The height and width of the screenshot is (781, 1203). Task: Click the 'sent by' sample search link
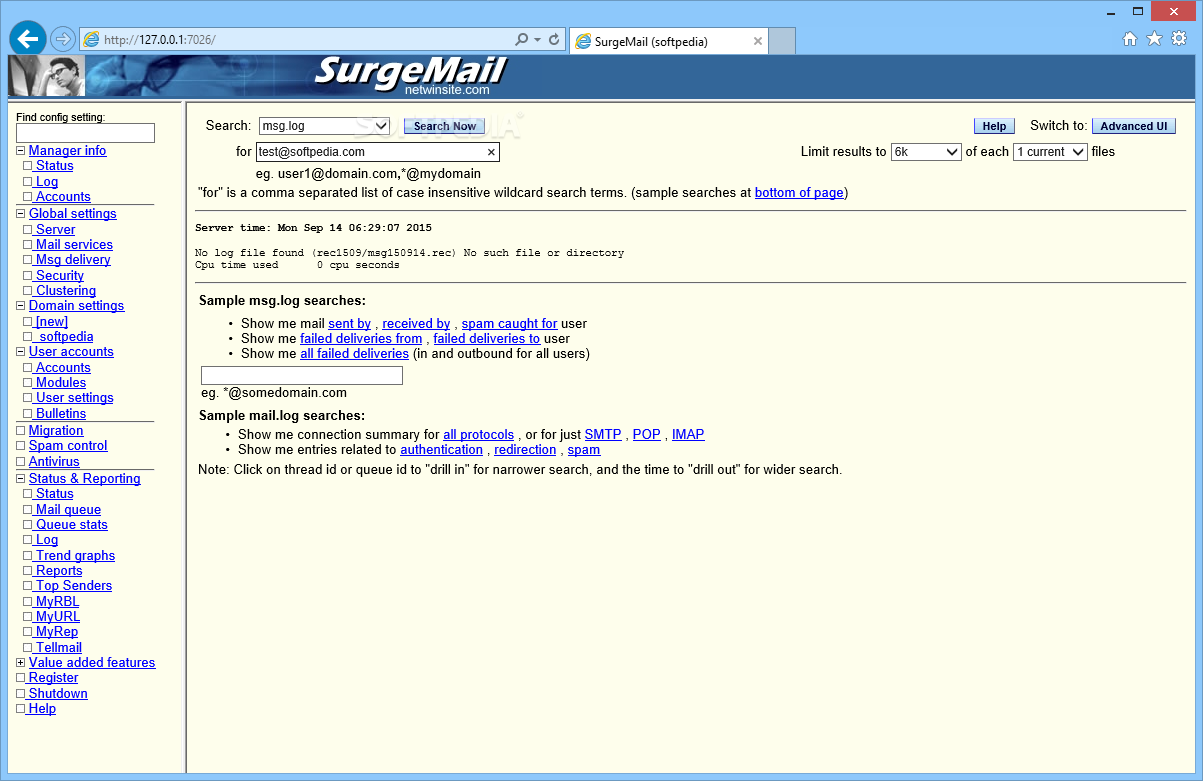pyautogui.click(x=350, y=324)
